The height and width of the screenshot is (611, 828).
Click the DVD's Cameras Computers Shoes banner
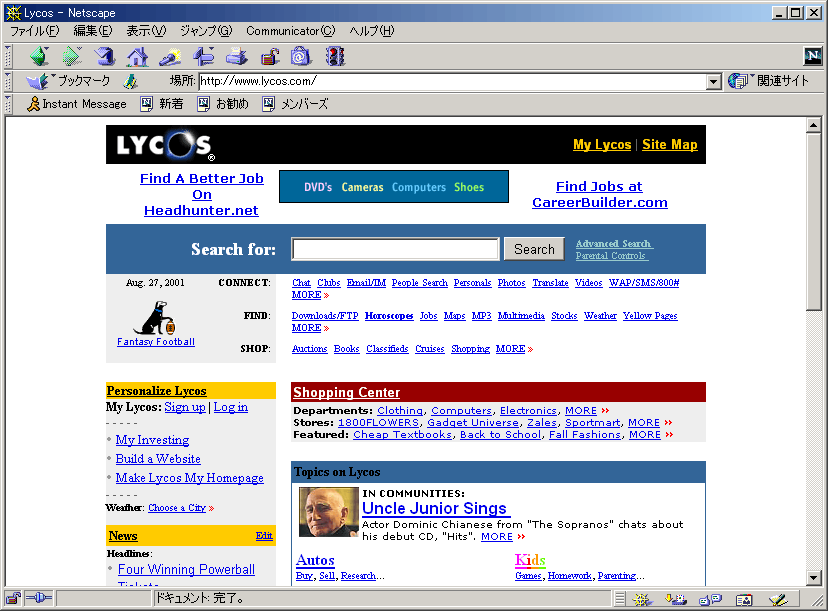(x=394, y=187)
